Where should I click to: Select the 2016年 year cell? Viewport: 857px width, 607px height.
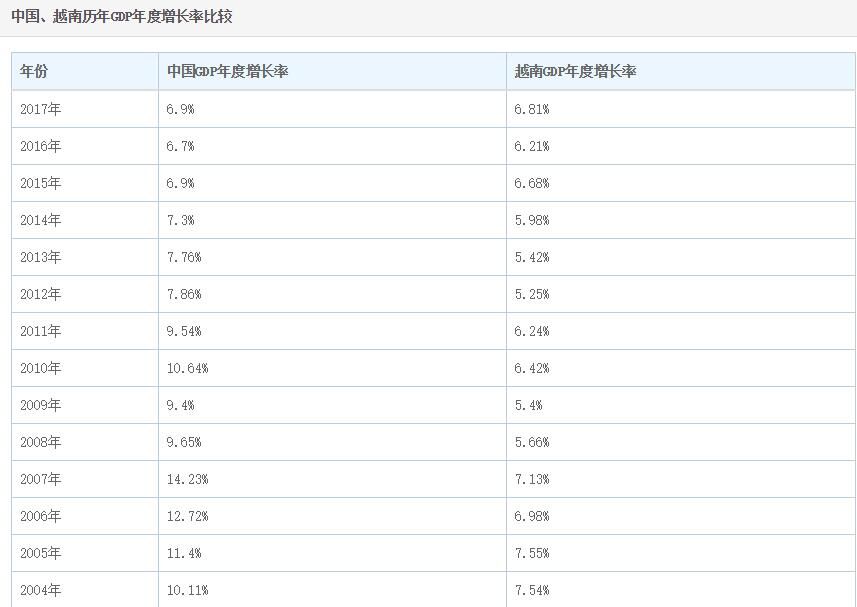coord(40,146)
